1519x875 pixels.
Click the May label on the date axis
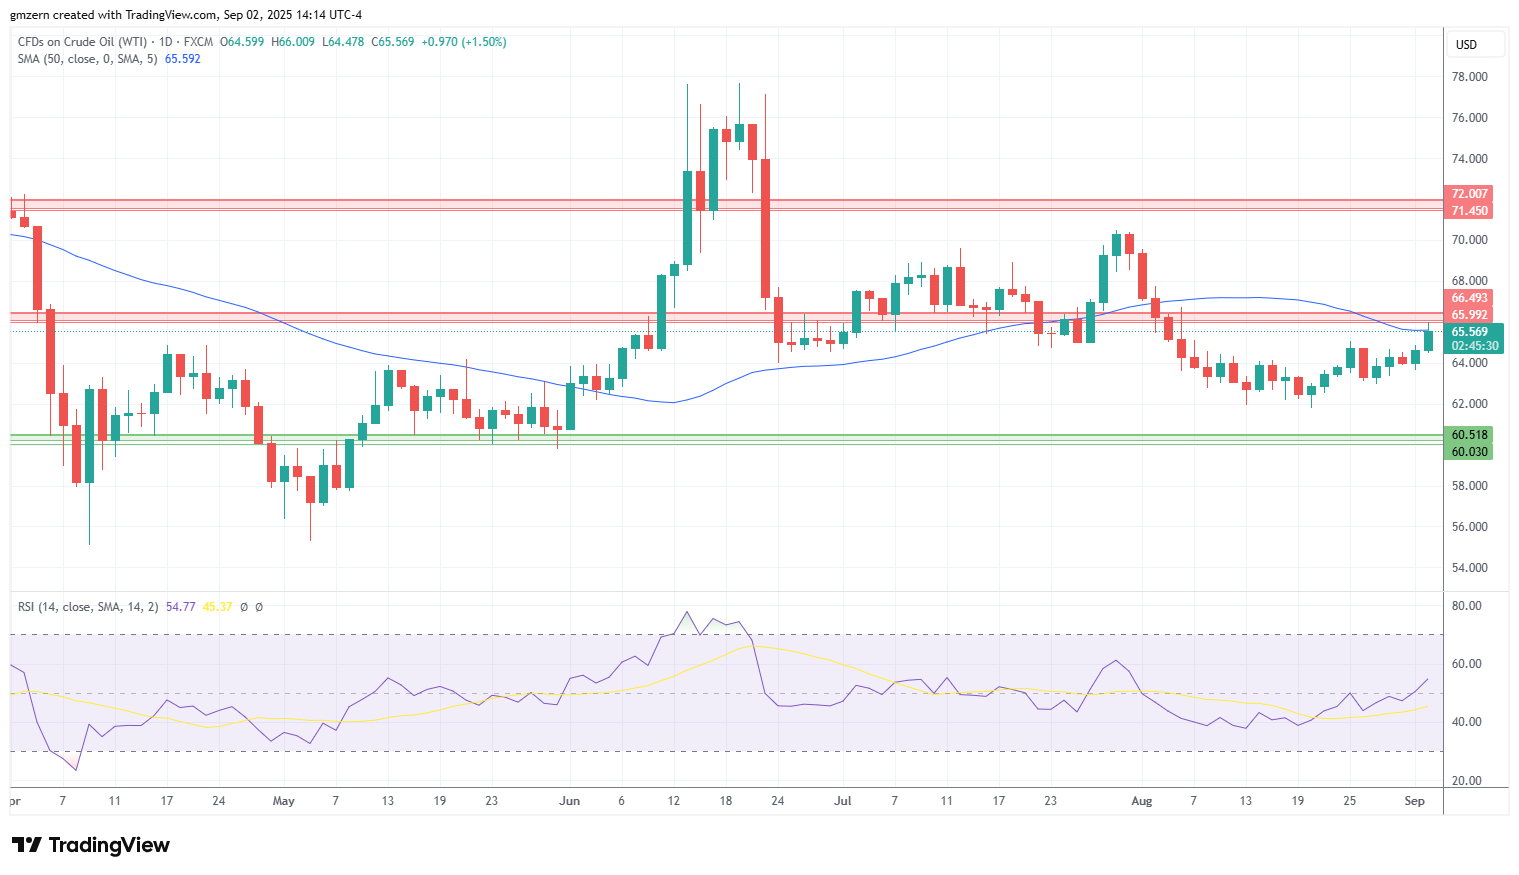coord(284,801)
